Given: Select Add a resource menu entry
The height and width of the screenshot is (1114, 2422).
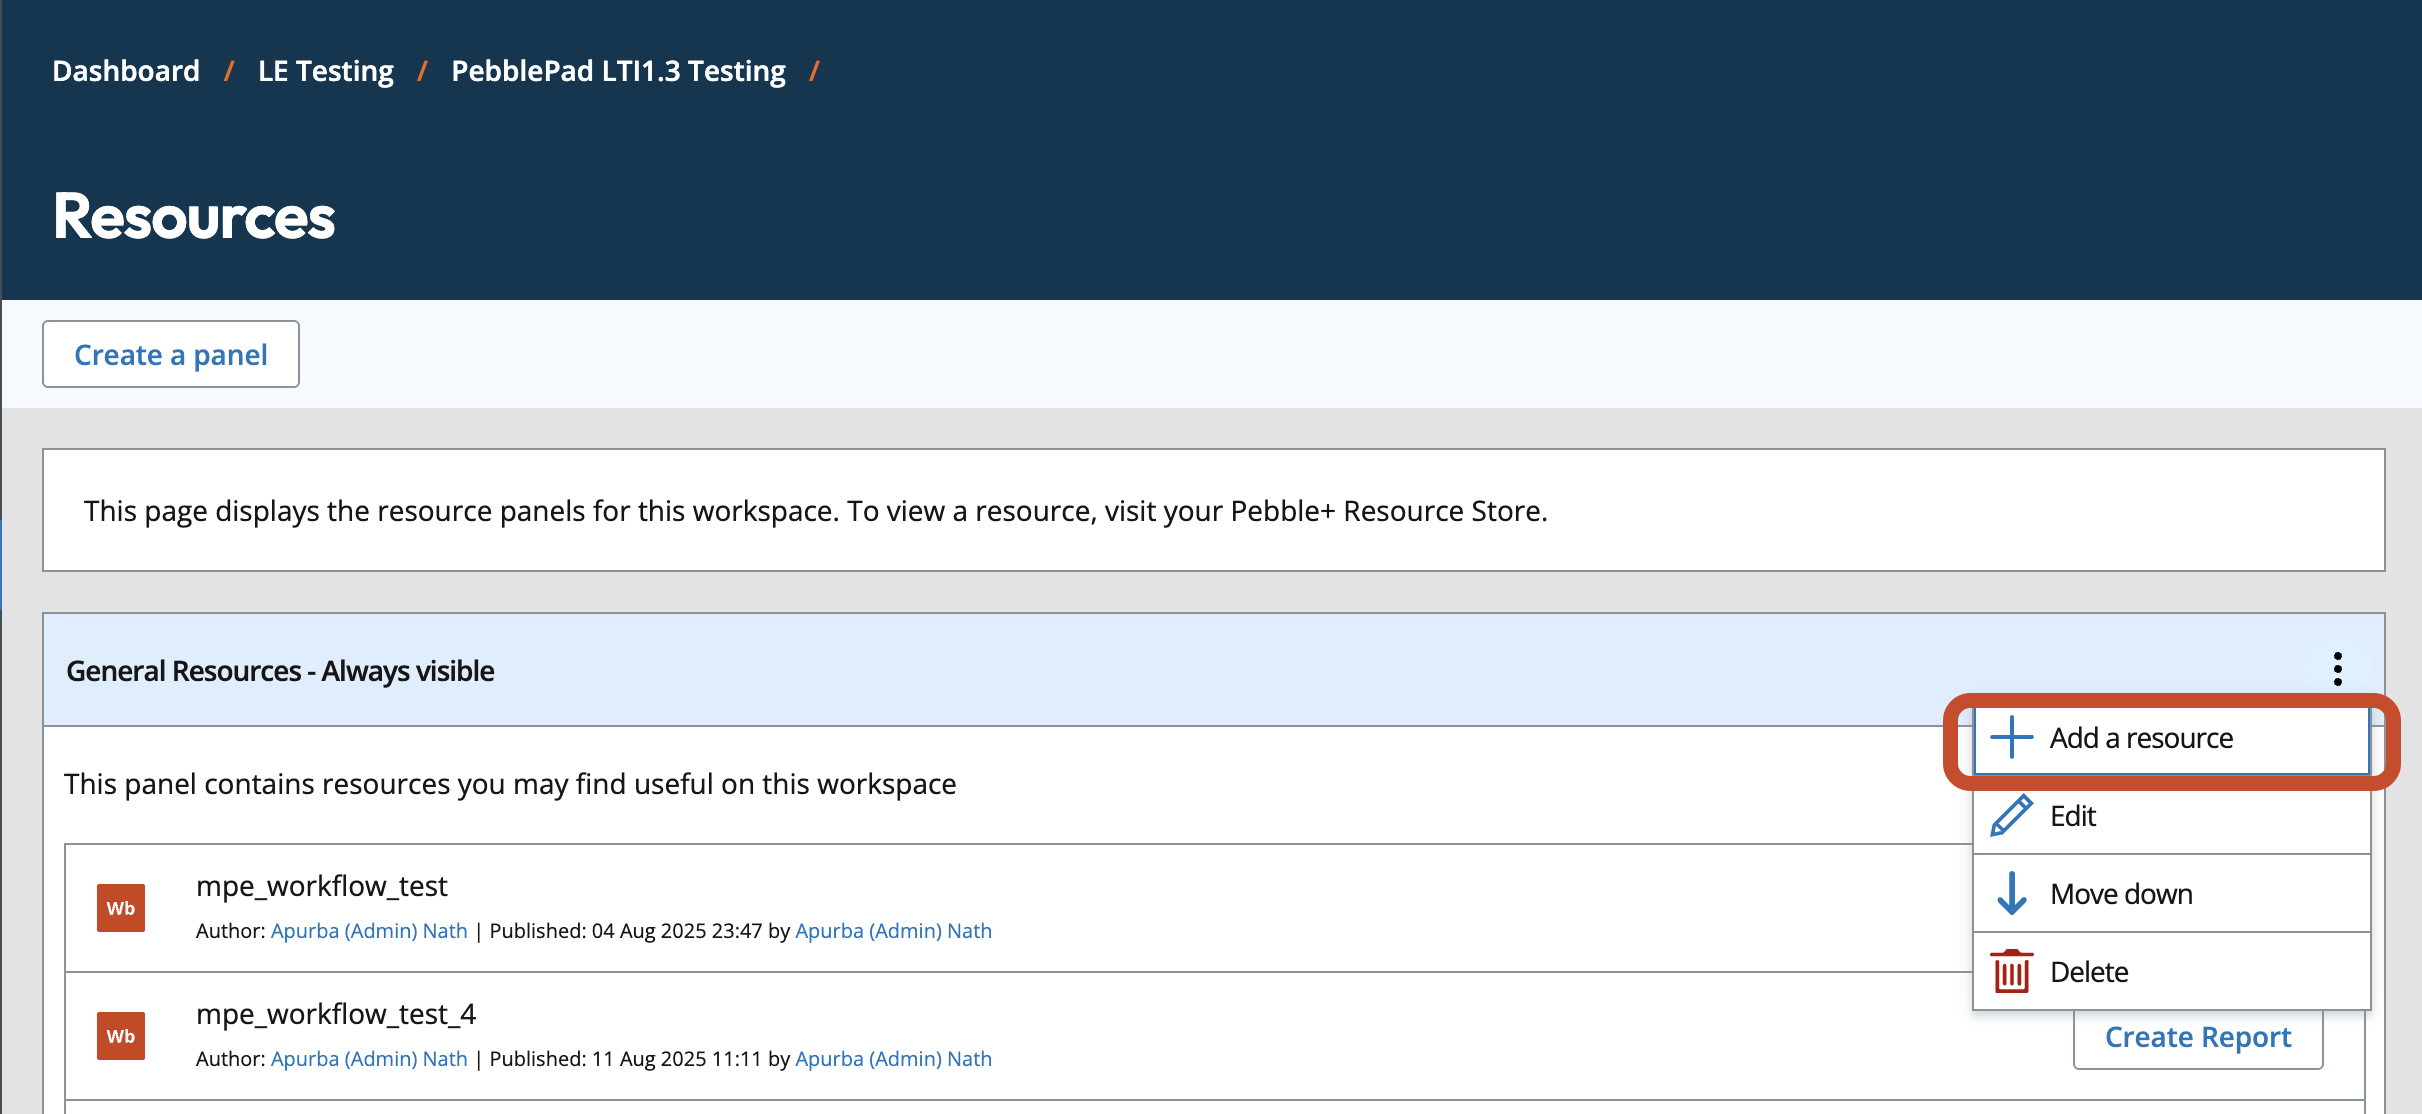Looking at the screenshot, I should coord(2171,738).
